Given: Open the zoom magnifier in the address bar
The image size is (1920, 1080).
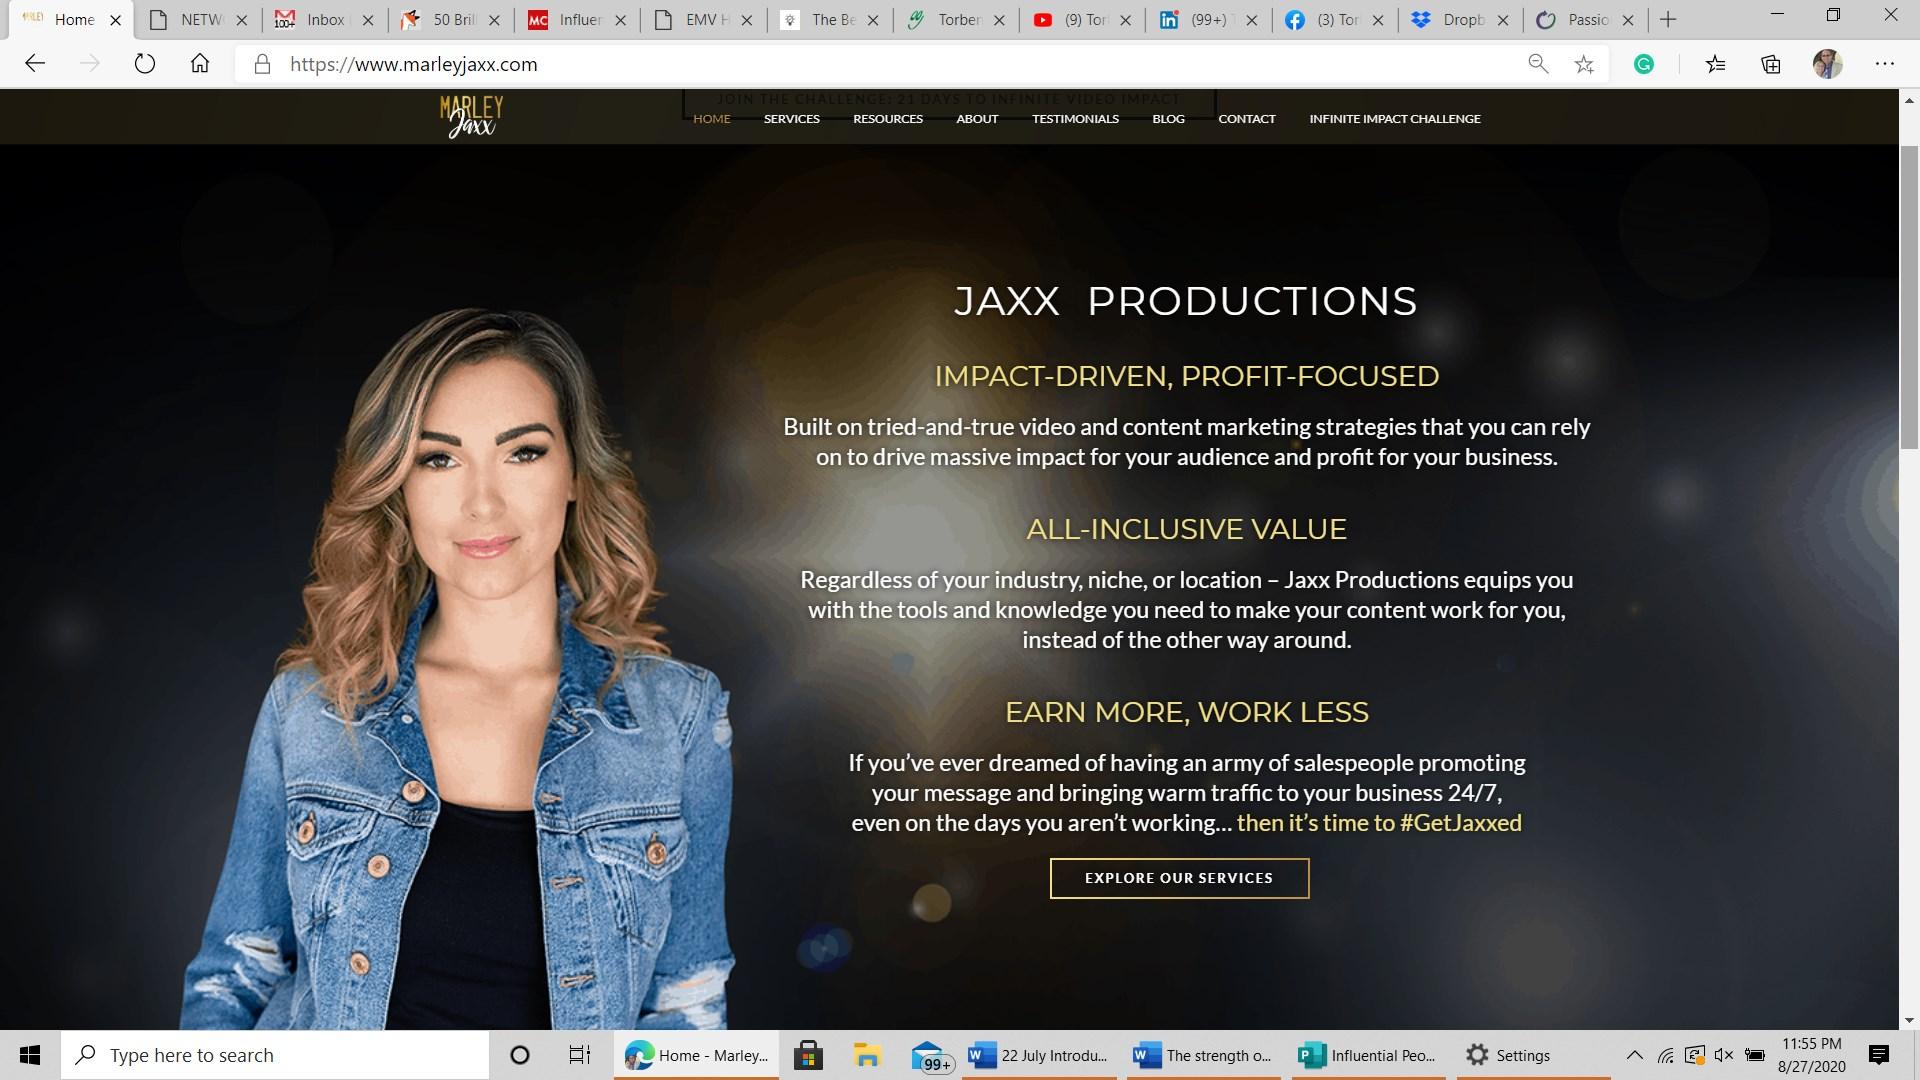Looking at the screenshot, I should (1538, 64).
